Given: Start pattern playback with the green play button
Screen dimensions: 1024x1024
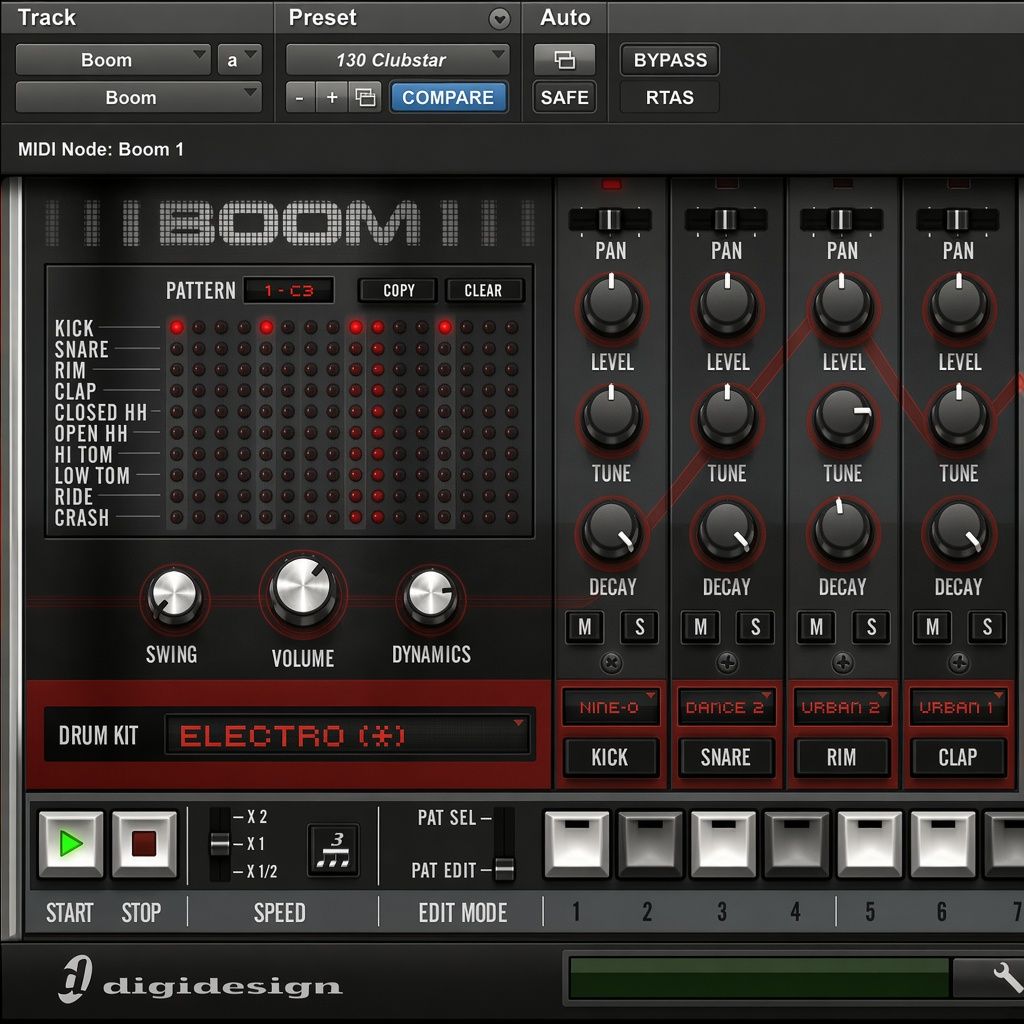Looking at the screenshot, I should 71,843.
